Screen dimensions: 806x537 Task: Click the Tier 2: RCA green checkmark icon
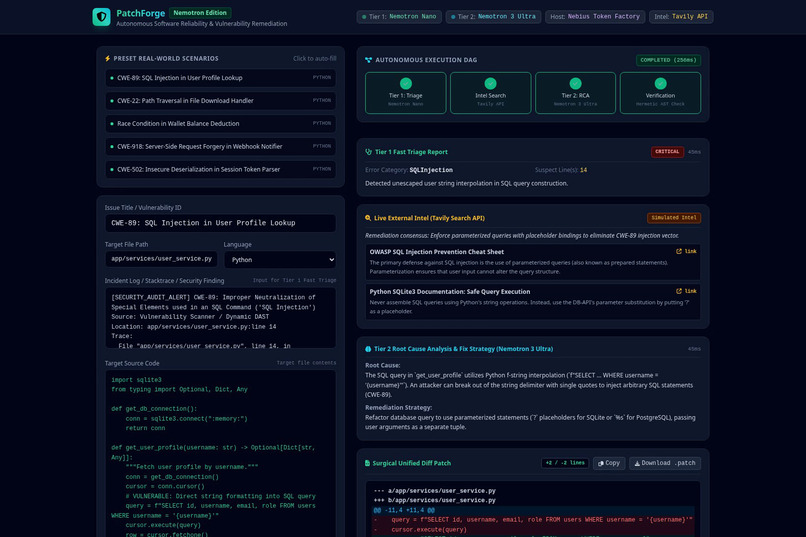point(575,83)
